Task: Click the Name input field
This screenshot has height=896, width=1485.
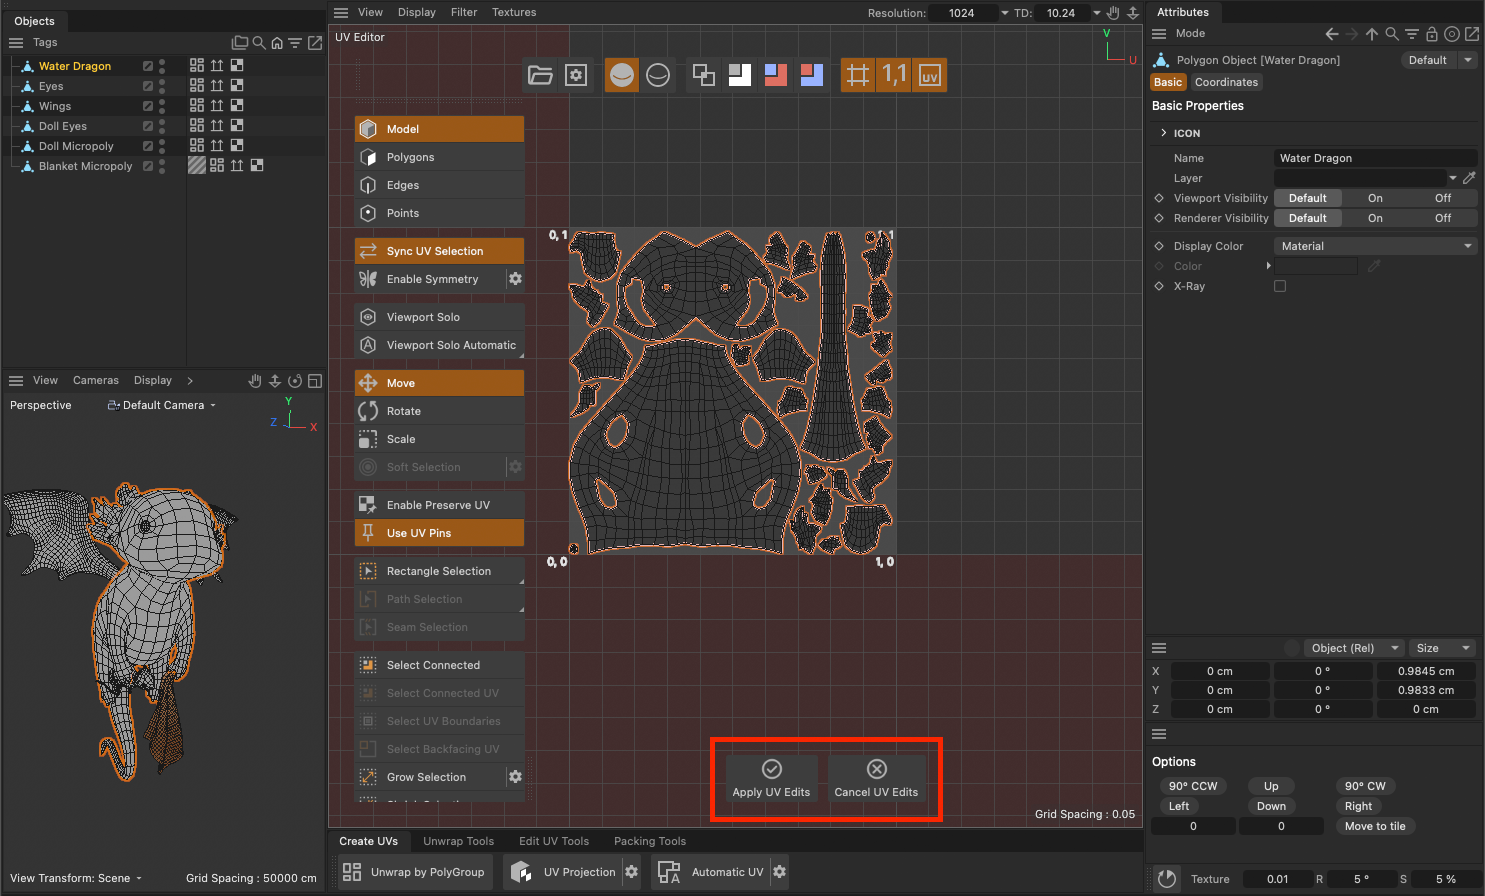Action: 1375,158
